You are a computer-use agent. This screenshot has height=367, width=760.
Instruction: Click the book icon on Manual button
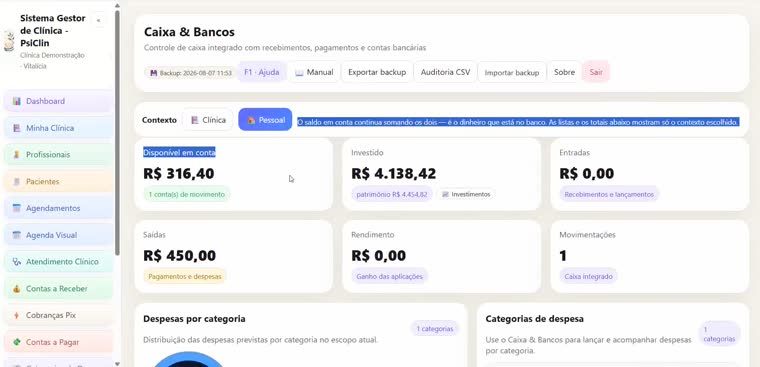click(299, 73)
